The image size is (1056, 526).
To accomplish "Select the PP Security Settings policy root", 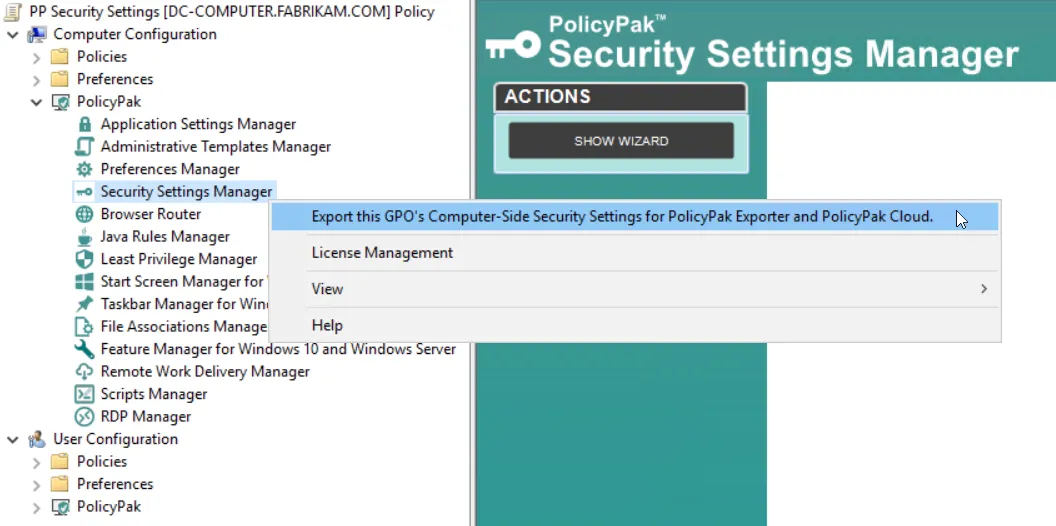I will (x=232, y=11).
